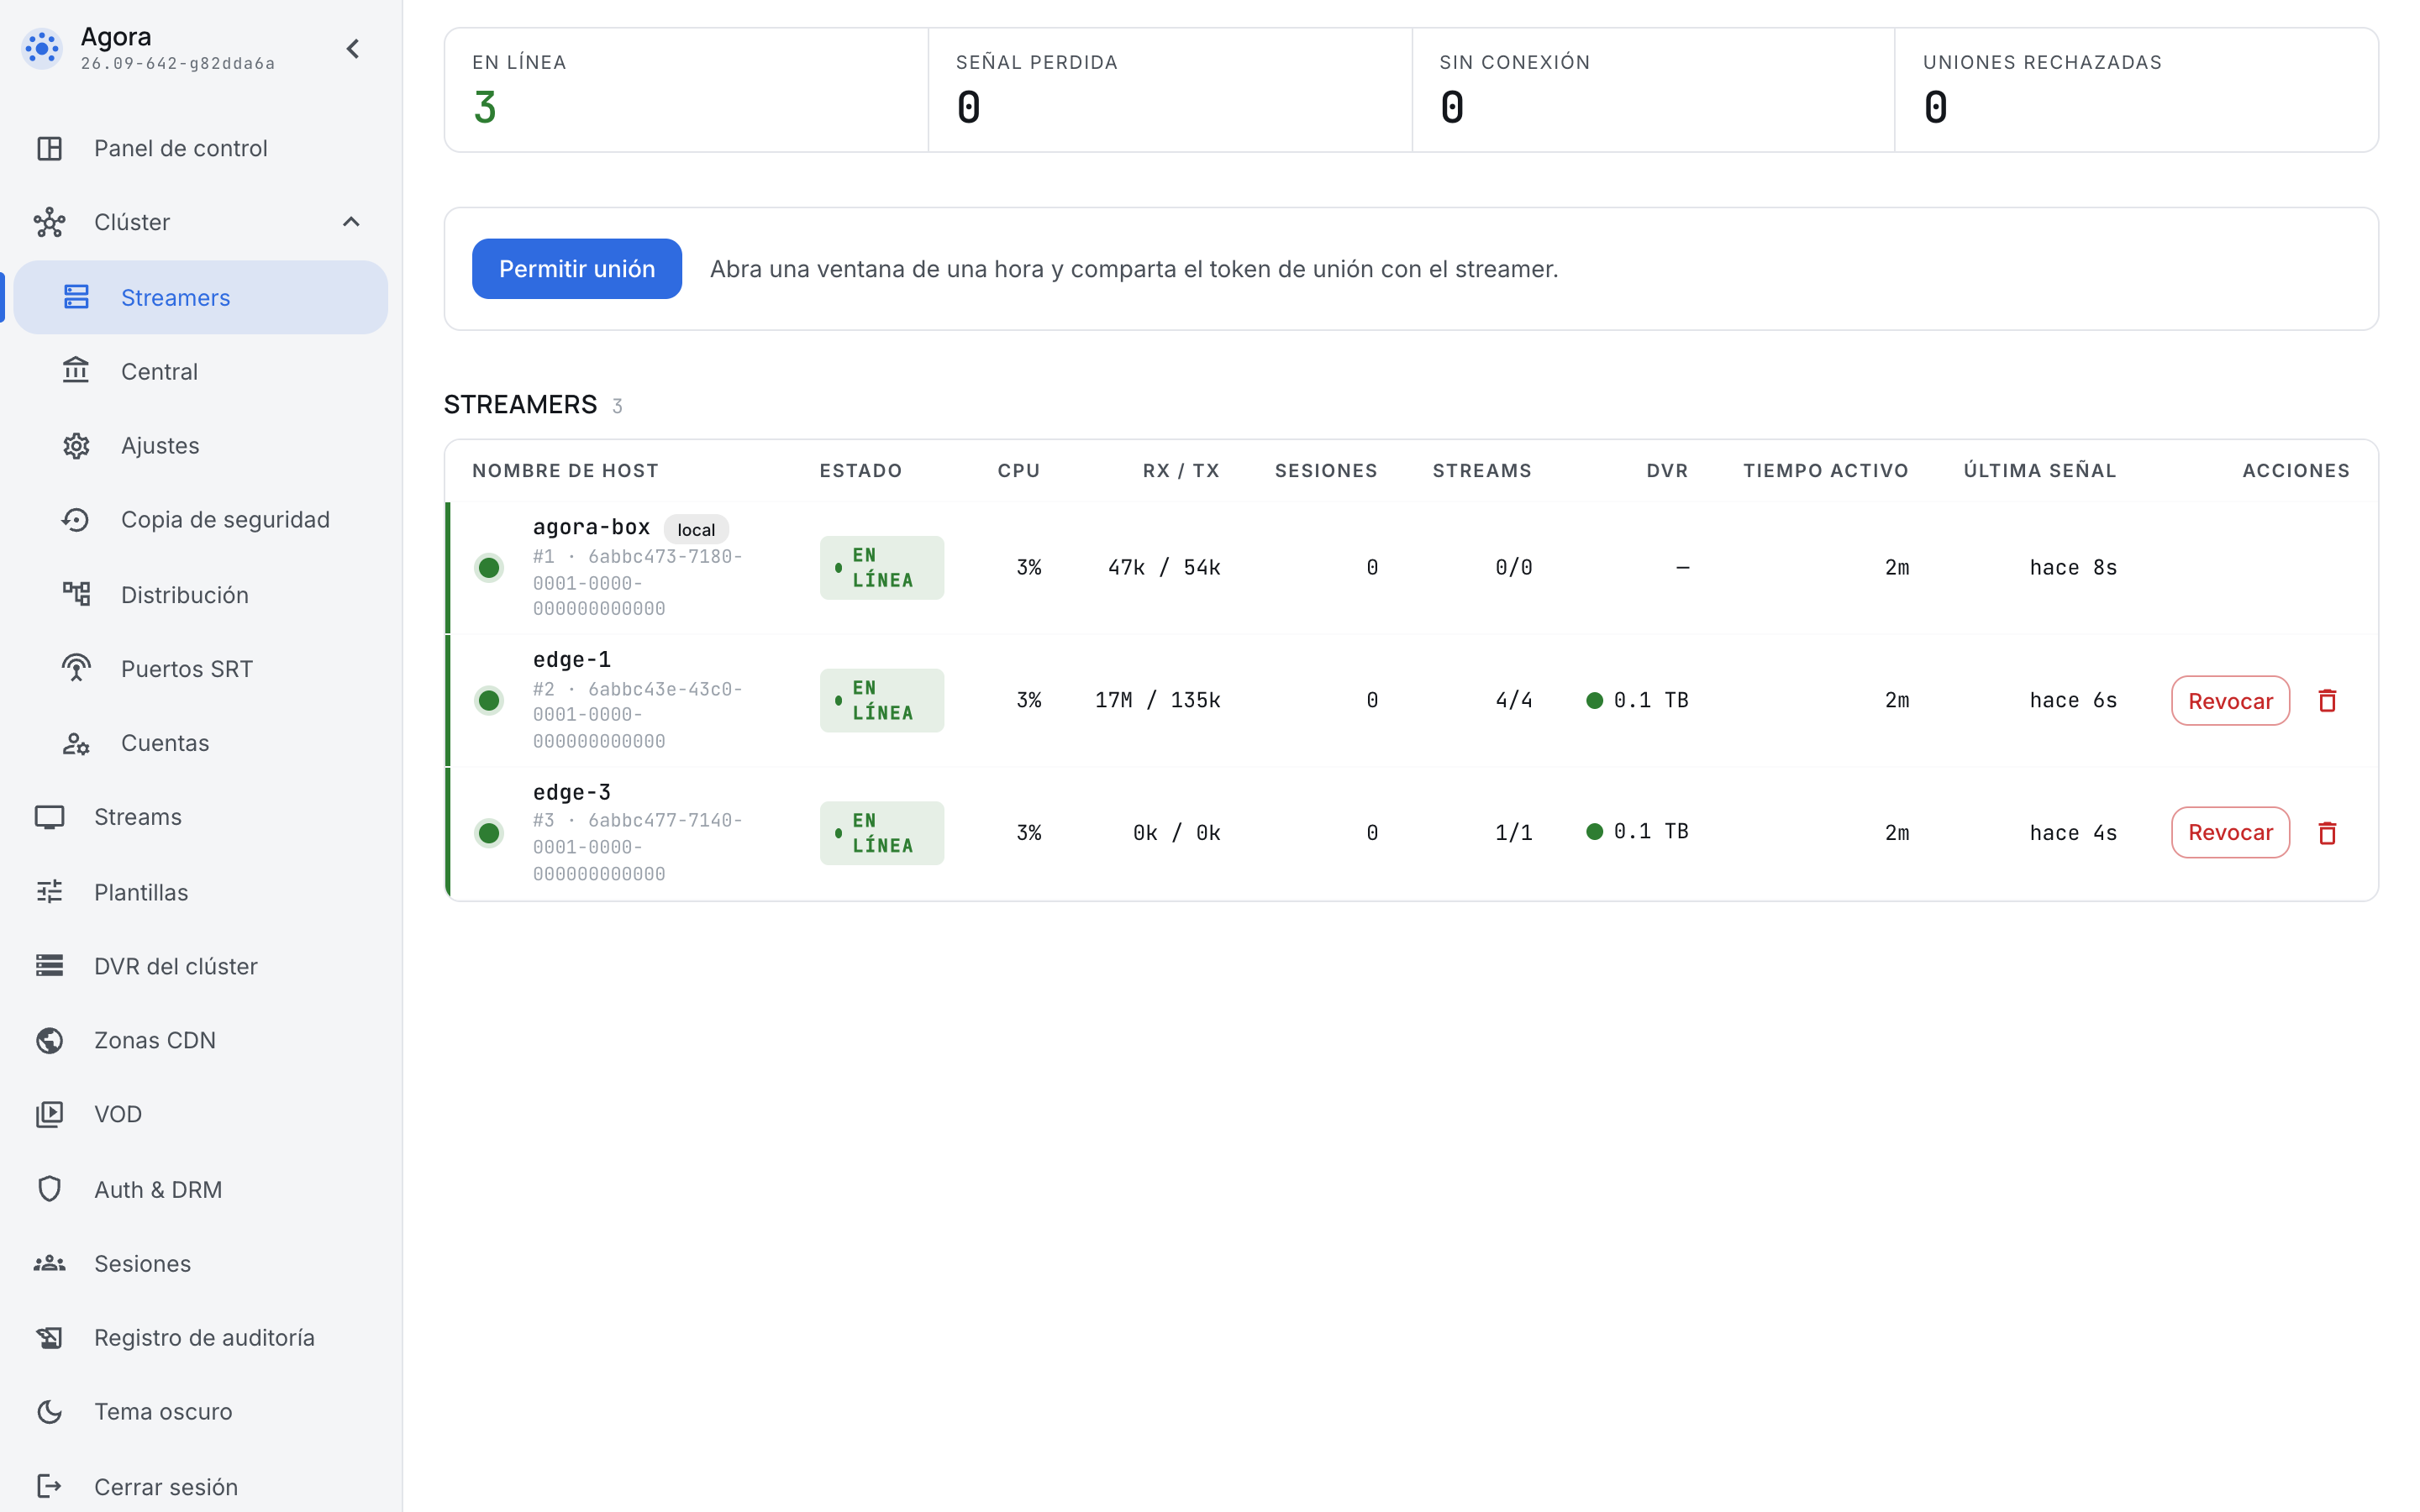Image resolution: width=2420 pixels, height=1512 pixels.
Task: Click the Sesiones people icon
Action: pos(49,1263)
